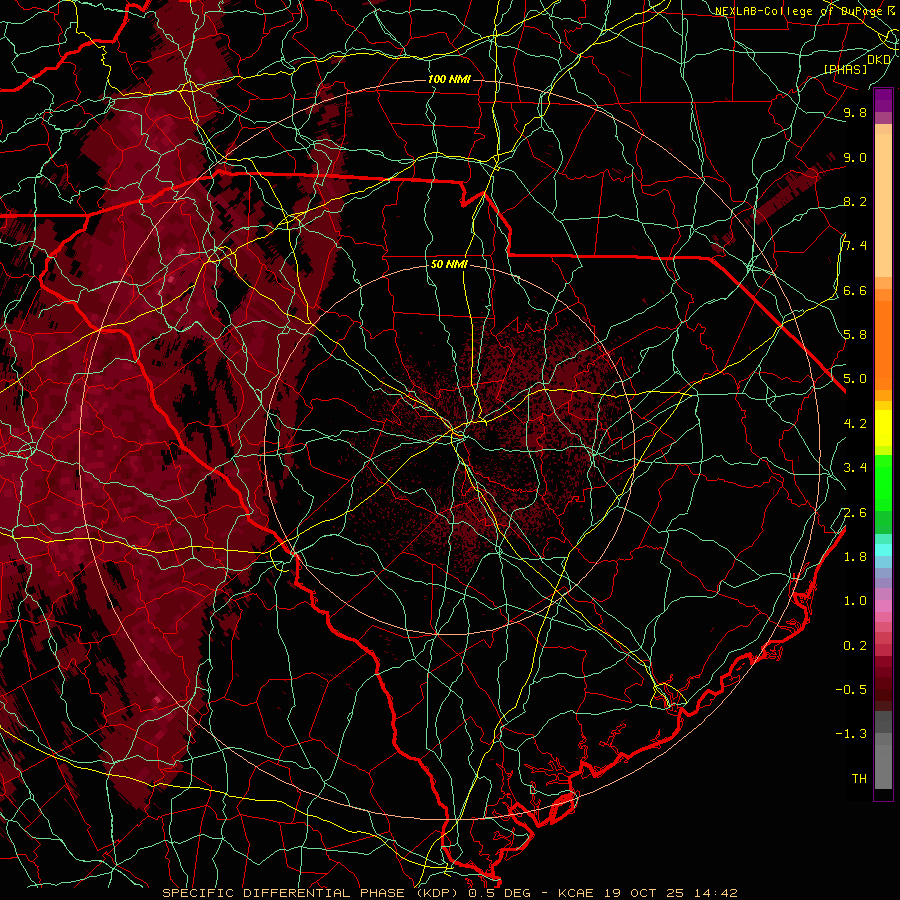Click the 9.8 legend value
The height and width of the screenshot is (900, 900).
pyautogui.click(x=855, y=113)
